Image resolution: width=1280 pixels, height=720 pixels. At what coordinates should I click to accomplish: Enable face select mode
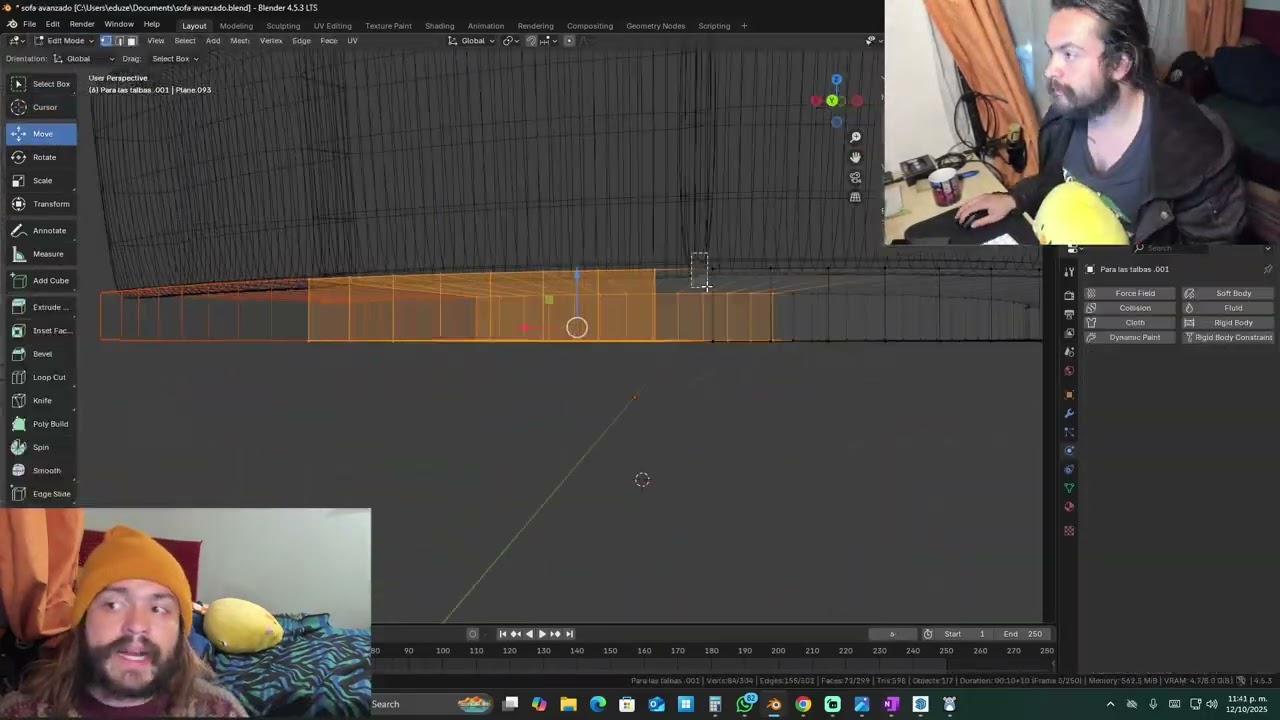(131, 41)
